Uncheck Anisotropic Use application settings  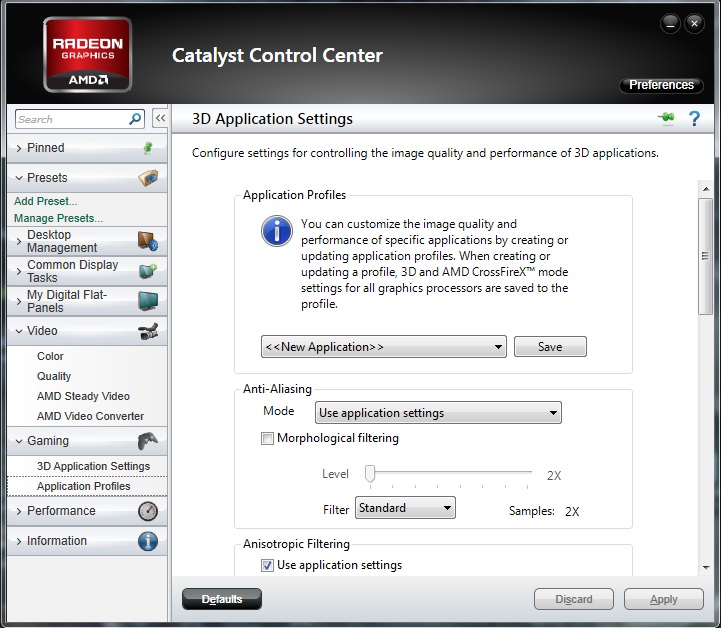tap(267, 565)
